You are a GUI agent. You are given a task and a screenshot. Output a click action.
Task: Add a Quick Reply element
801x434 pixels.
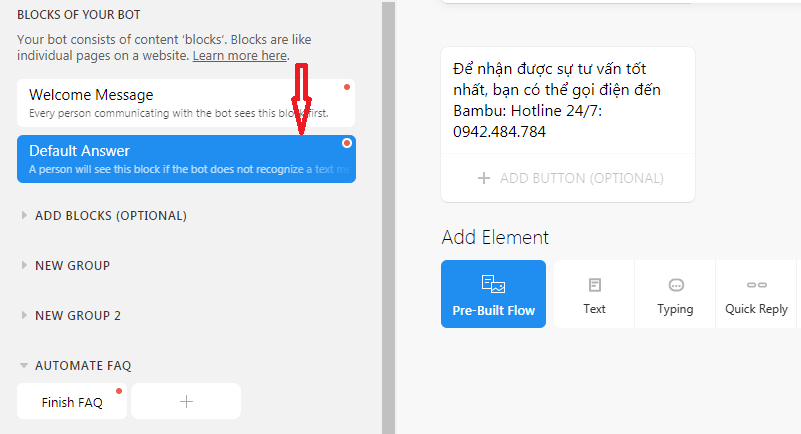coord(757,294)
